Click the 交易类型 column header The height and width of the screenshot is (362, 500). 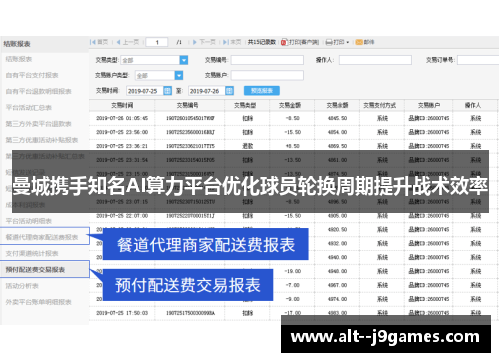[x=245, y=105]
